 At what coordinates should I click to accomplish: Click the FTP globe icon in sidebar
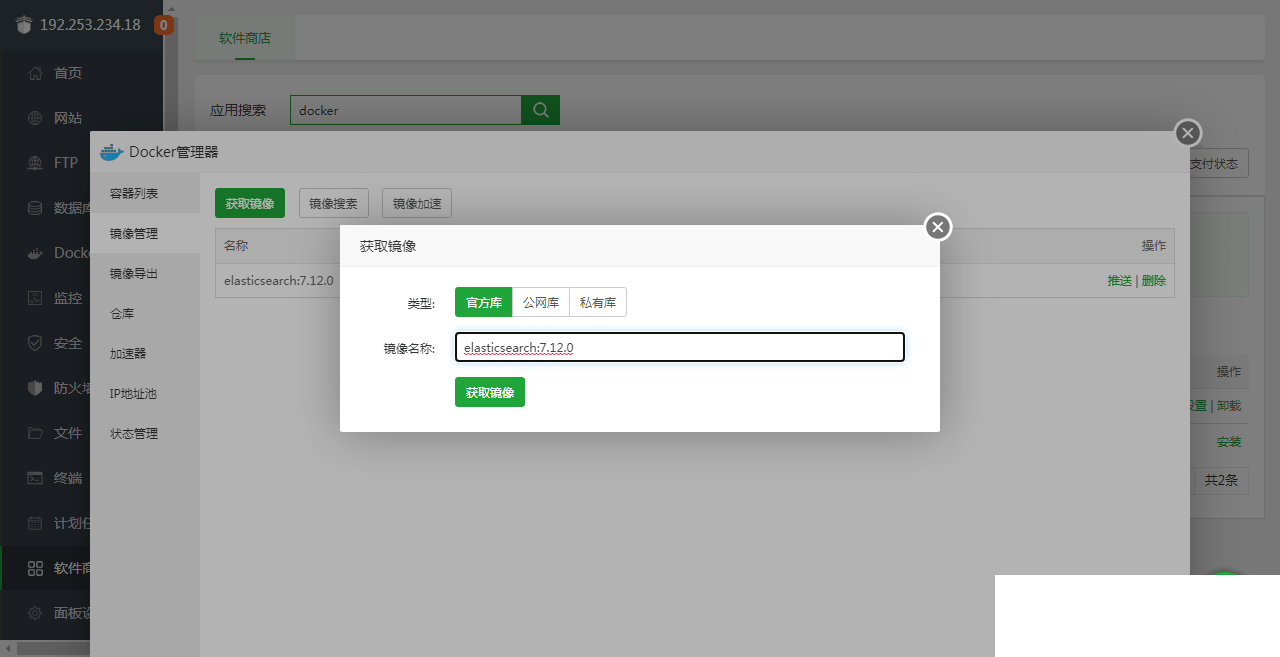35,163
